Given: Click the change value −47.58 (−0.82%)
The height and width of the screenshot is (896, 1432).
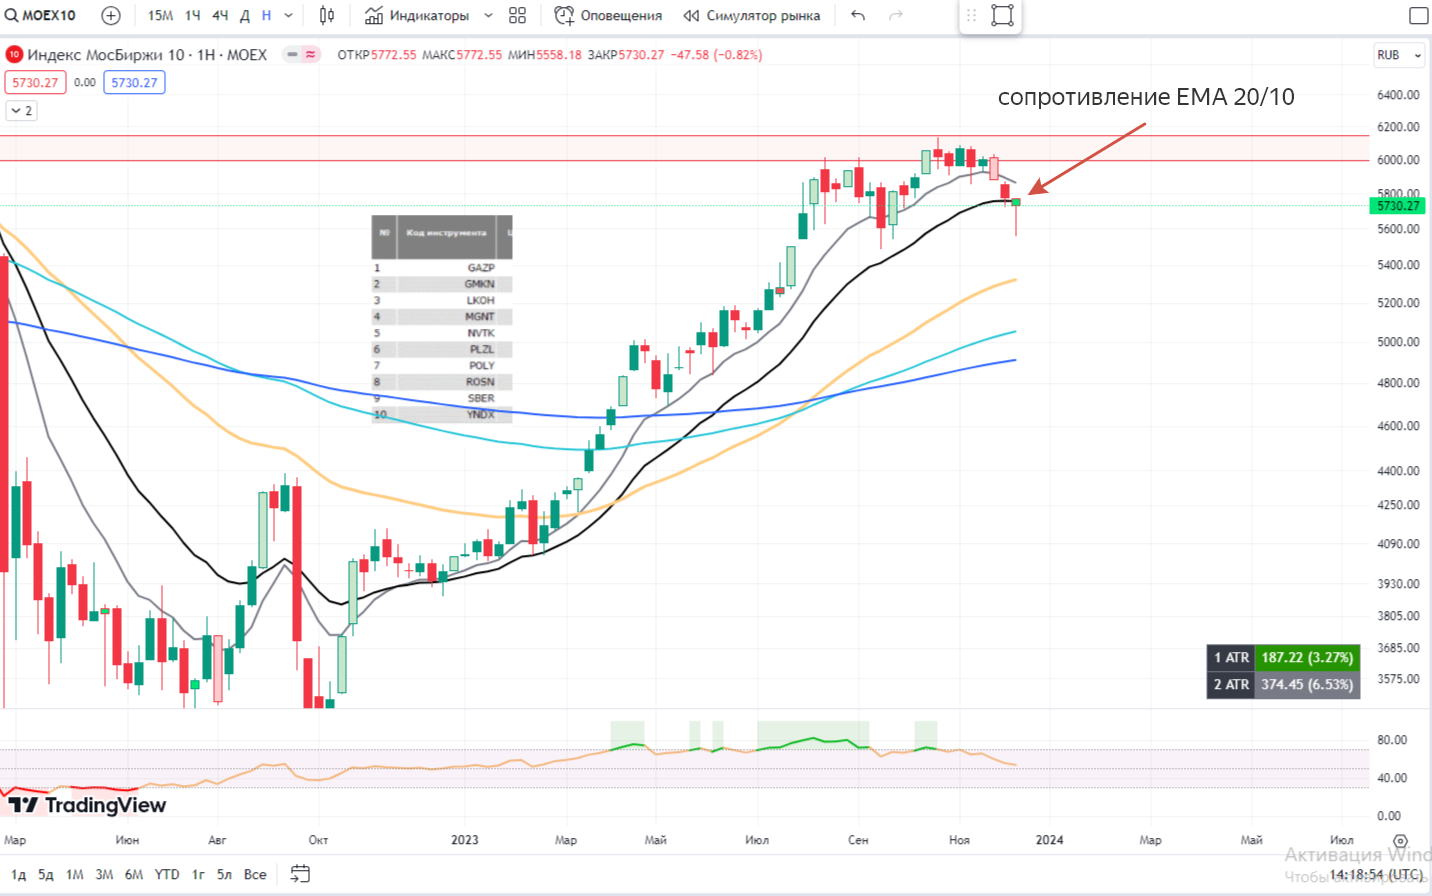Looking at the screenshot, I should 716,55.
